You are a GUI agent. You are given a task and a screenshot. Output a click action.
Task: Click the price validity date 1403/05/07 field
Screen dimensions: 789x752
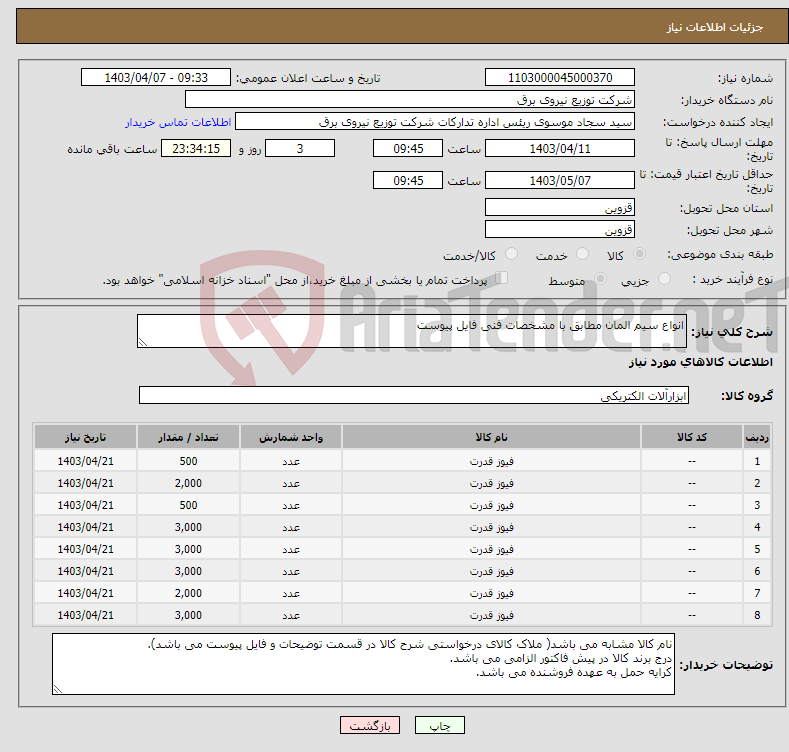[x=560, y=180]
